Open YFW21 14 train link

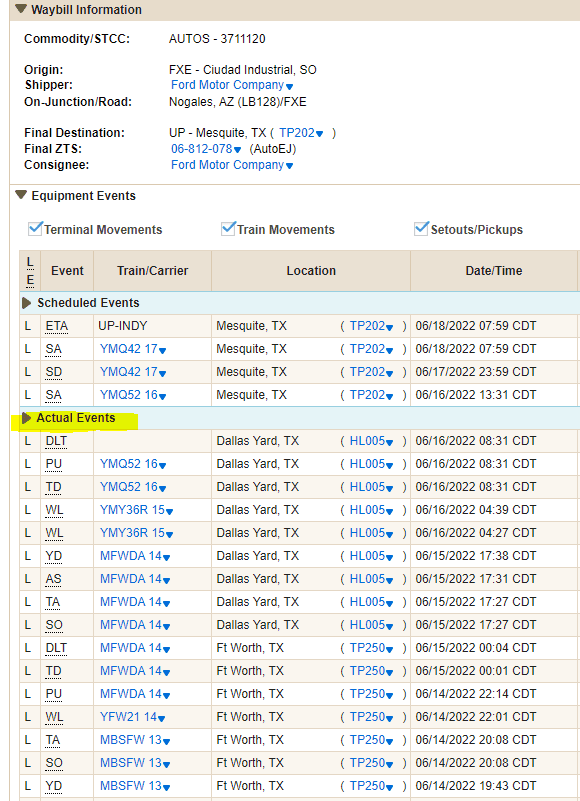(132, 717)
